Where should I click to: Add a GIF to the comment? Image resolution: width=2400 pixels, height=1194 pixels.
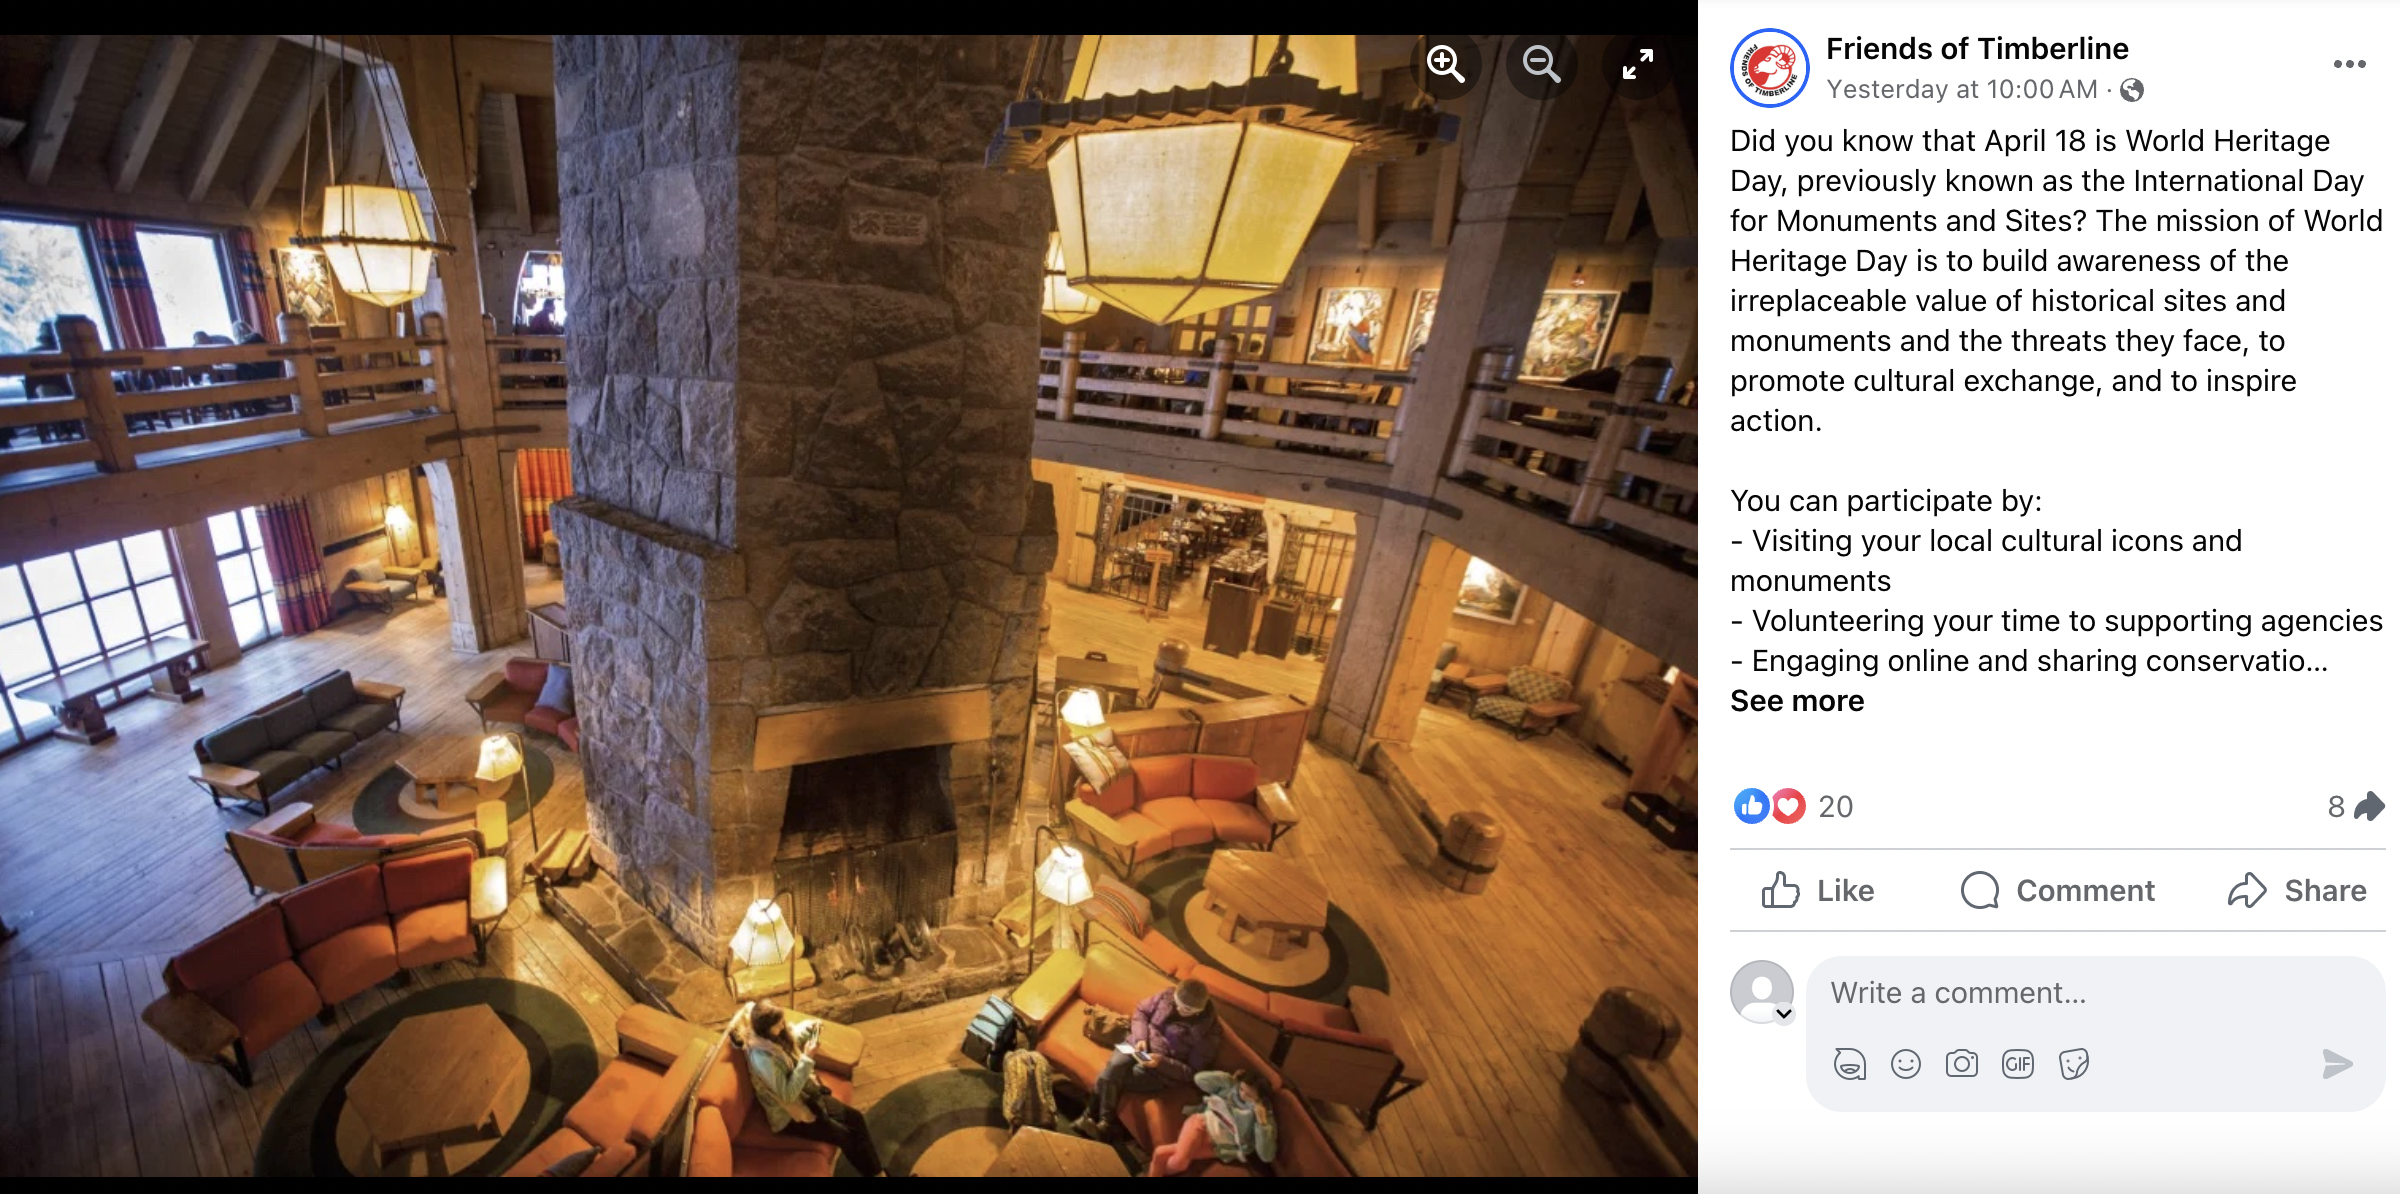pyautogui.click(x=2018, y=1064)
